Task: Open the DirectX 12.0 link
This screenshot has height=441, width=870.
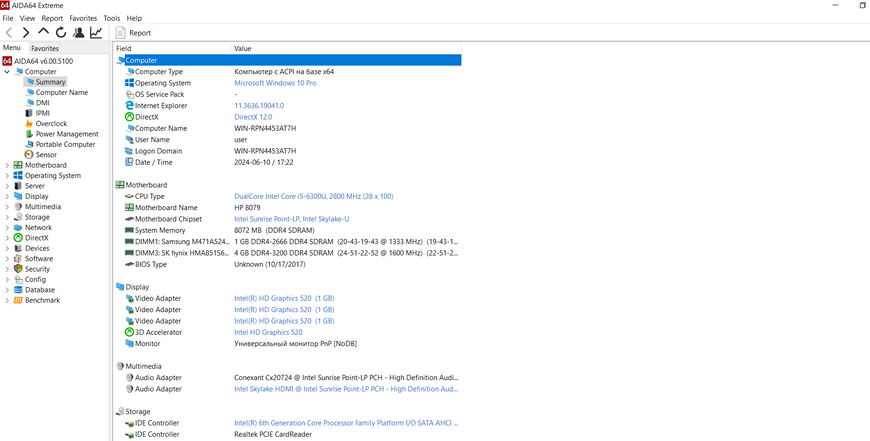Action: (253, 117)
